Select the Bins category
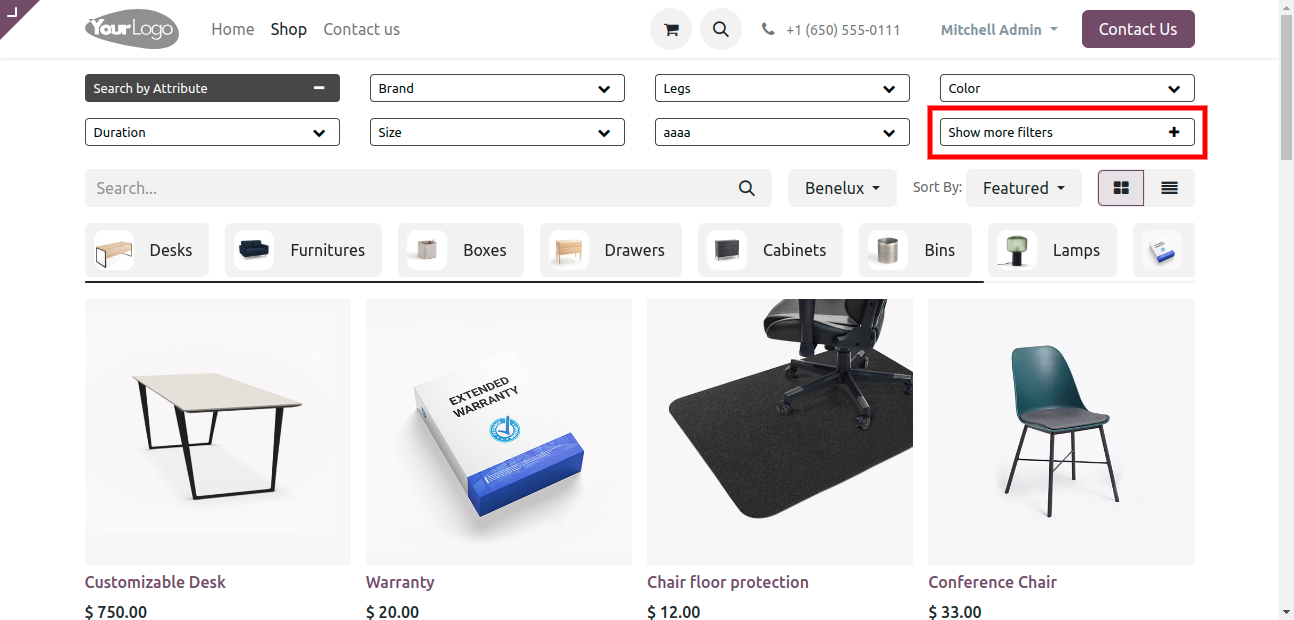Screen dimensions: 1294x620 click(x=915, y=250)
